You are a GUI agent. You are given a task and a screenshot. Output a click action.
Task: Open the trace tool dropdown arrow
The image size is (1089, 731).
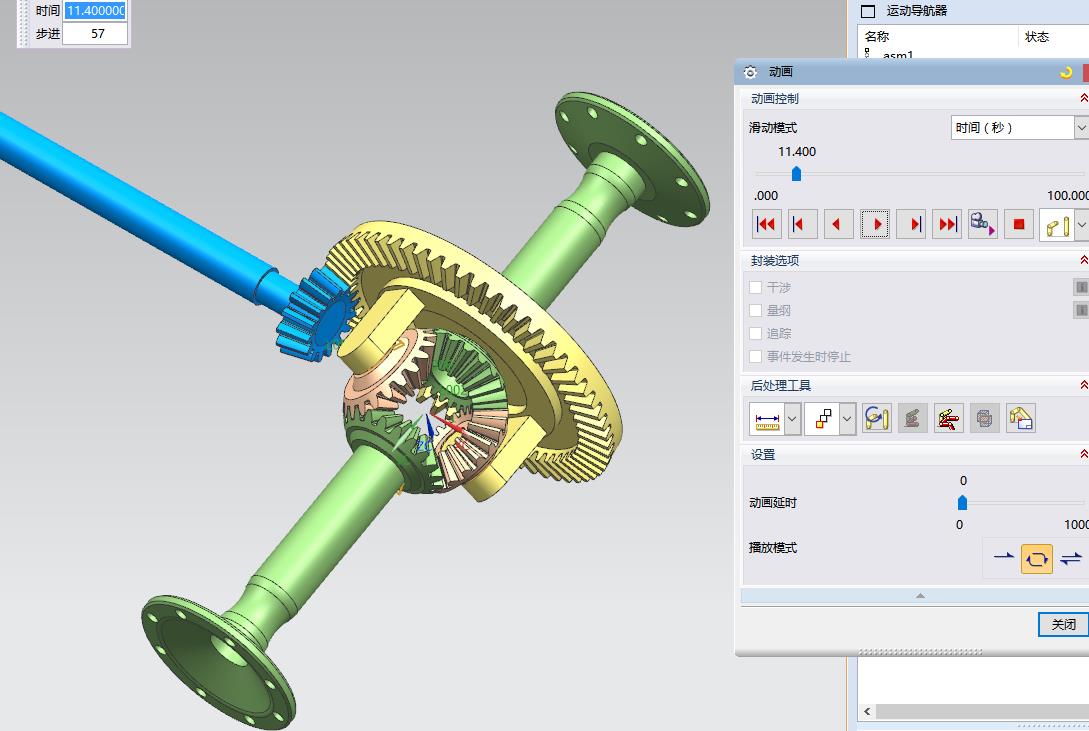pos(847,419)
